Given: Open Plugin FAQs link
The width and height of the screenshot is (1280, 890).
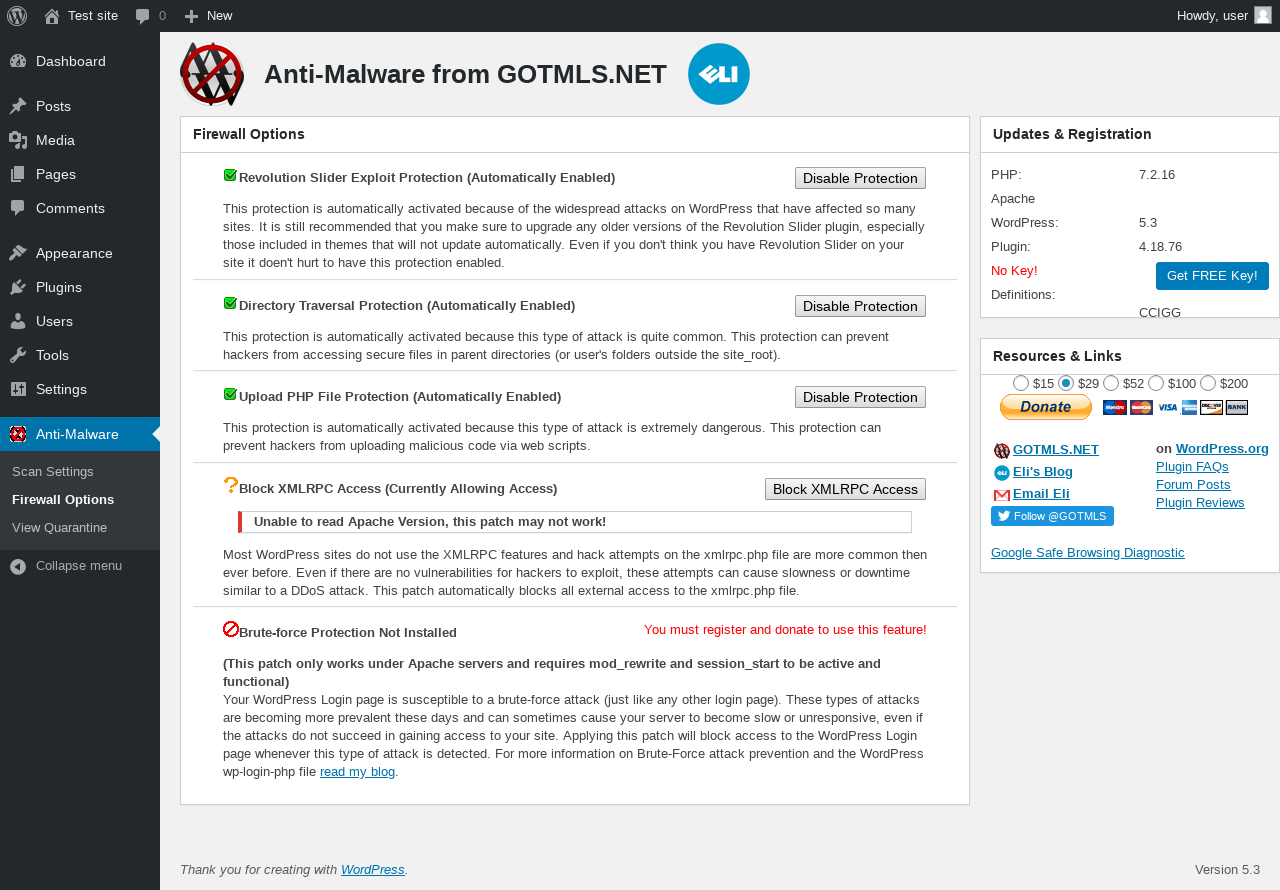Looking at the screenshot, I should pos(1192,466).
